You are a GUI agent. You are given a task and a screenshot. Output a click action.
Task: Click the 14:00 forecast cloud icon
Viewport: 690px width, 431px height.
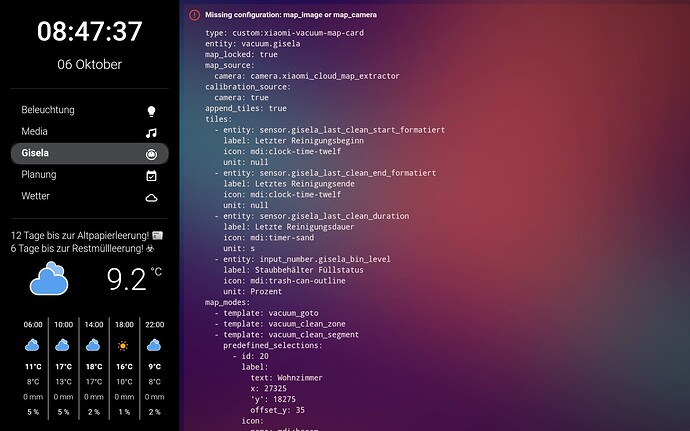93,345
